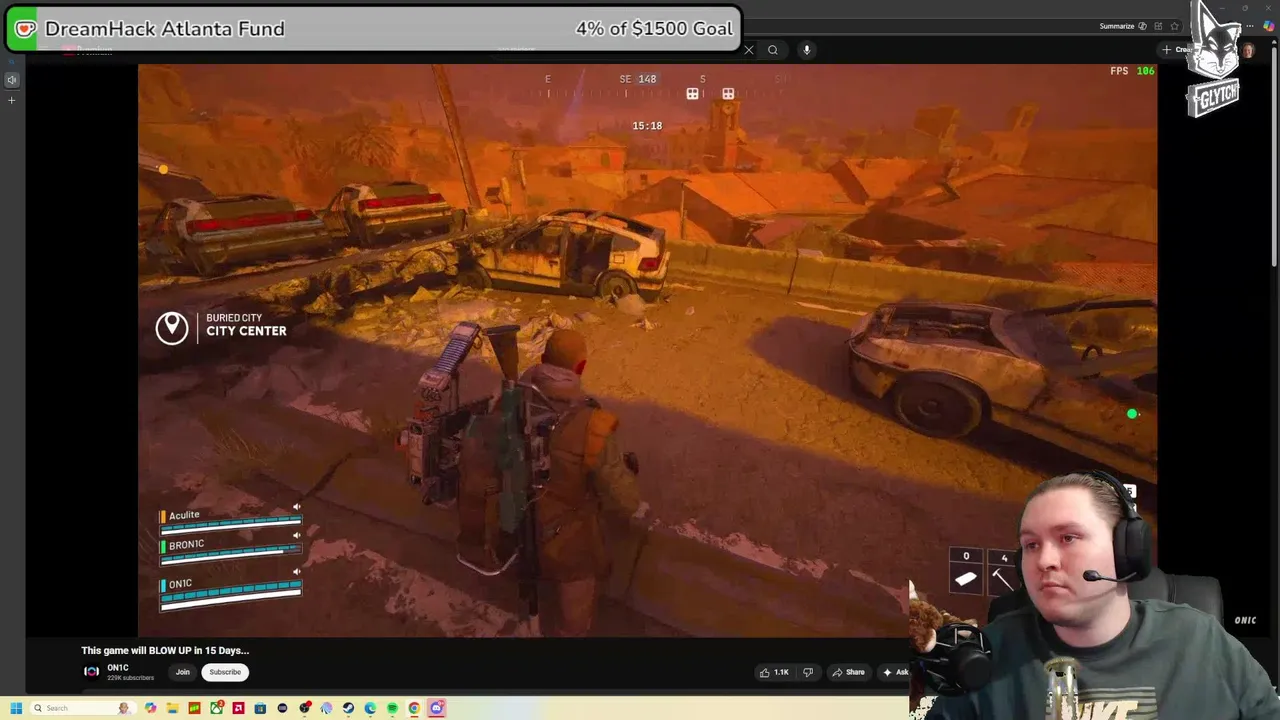Screen dimensions: 1280x720
Task: Open Steam from the taskbar
Action: tap(348, 708)
